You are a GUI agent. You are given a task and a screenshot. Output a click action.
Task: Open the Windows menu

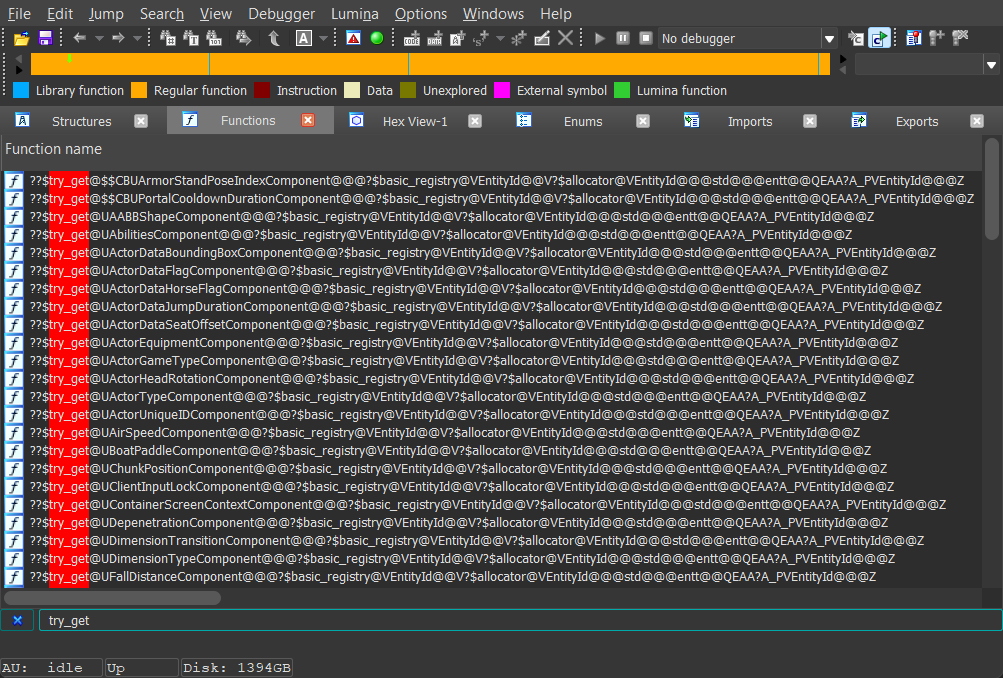point(493,13)
